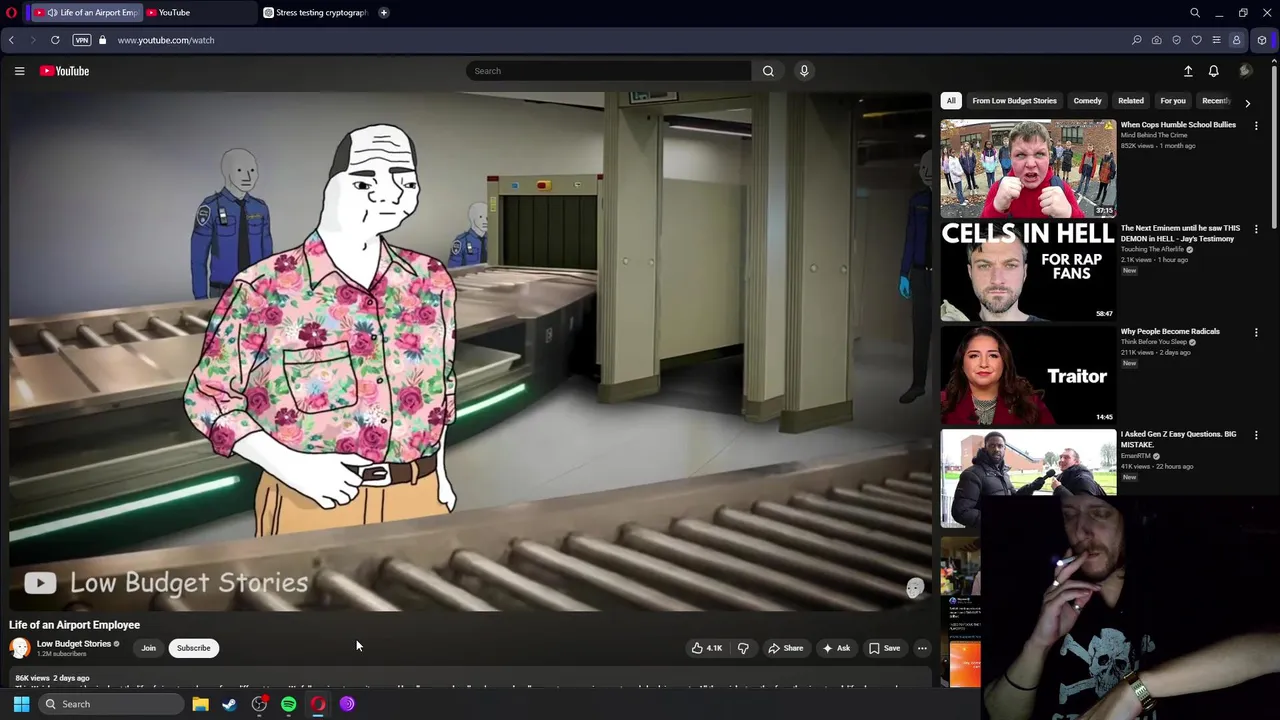Image resolution: width=1280 pixels, height=720 pixels.
Task: Open I Asked Gen Z Easy Questions title
Action: click(x=1178, y=439)
